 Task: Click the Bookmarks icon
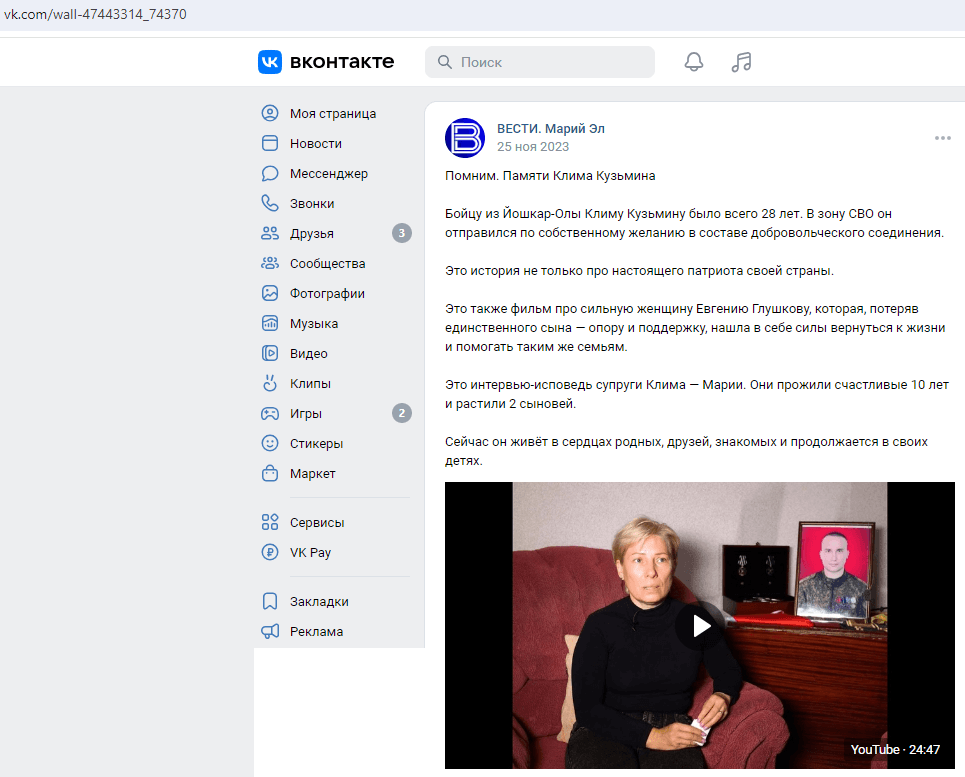(x=270, y=601)
